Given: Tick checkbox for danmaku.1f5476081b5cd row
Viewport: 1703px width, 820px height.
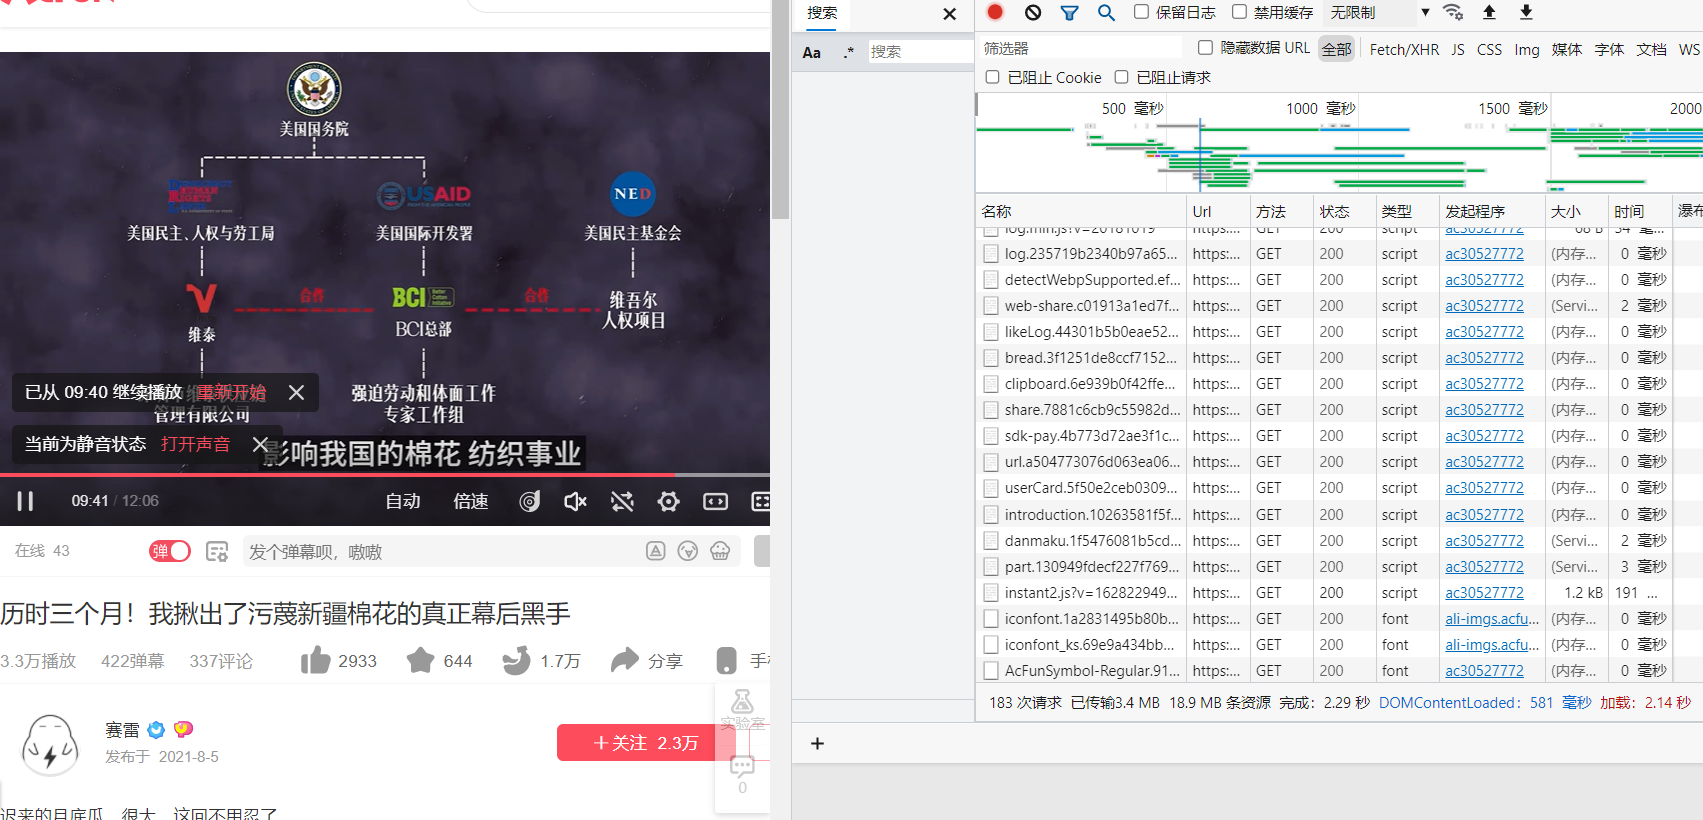Looking at the screenshot, I should (991, 540).
